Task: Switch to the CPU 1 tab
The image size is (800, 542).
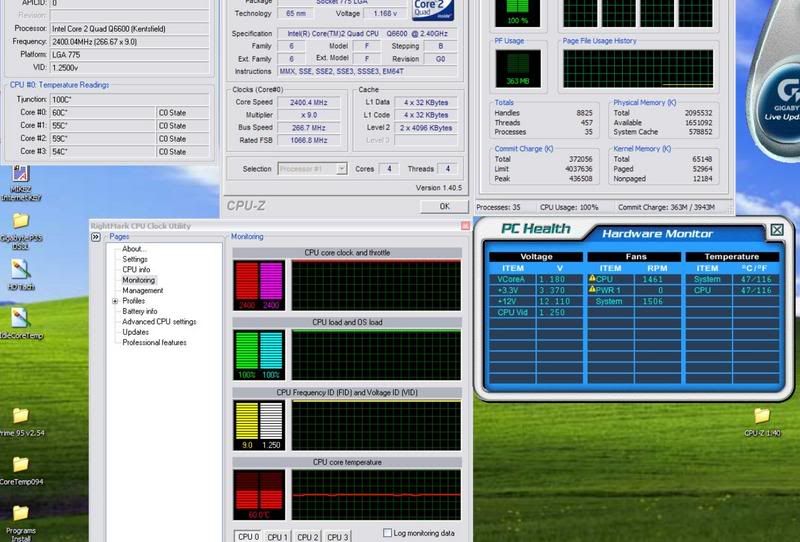Action: (x=278, y=537)
